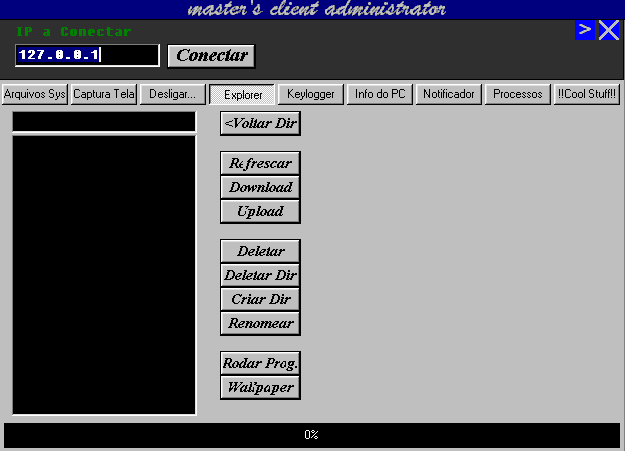Click the directory path field above file list
This screenshot has width=625, height=451.
(104, 122)
